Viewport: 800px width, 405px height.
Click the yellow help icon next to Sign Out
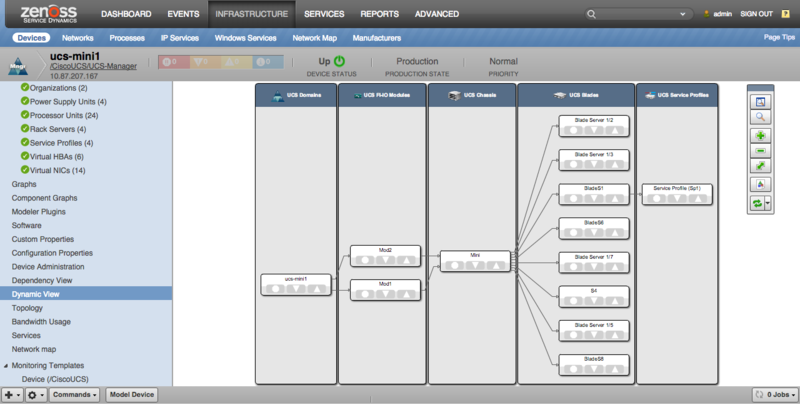[x=786, y=14]
